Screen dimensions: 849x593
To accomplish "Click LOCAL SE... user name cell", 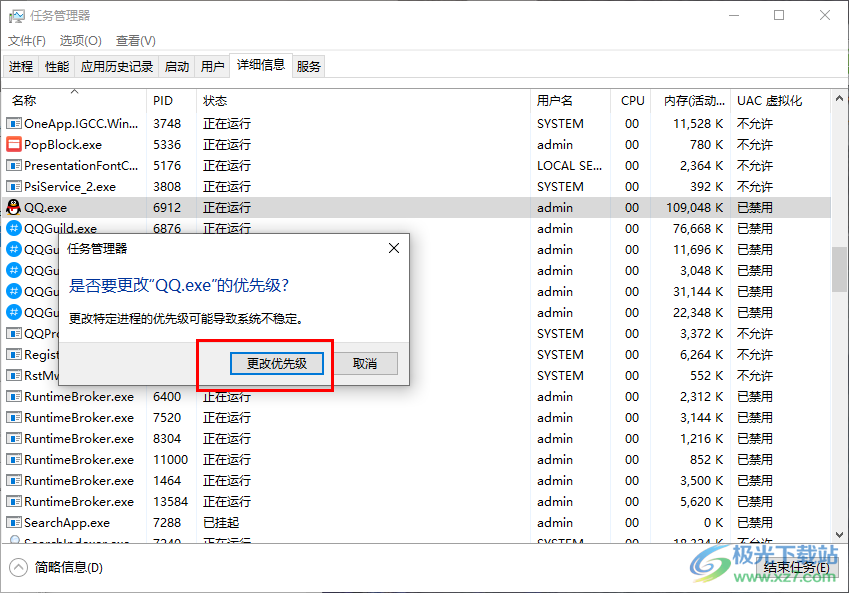I will [570, 166].
